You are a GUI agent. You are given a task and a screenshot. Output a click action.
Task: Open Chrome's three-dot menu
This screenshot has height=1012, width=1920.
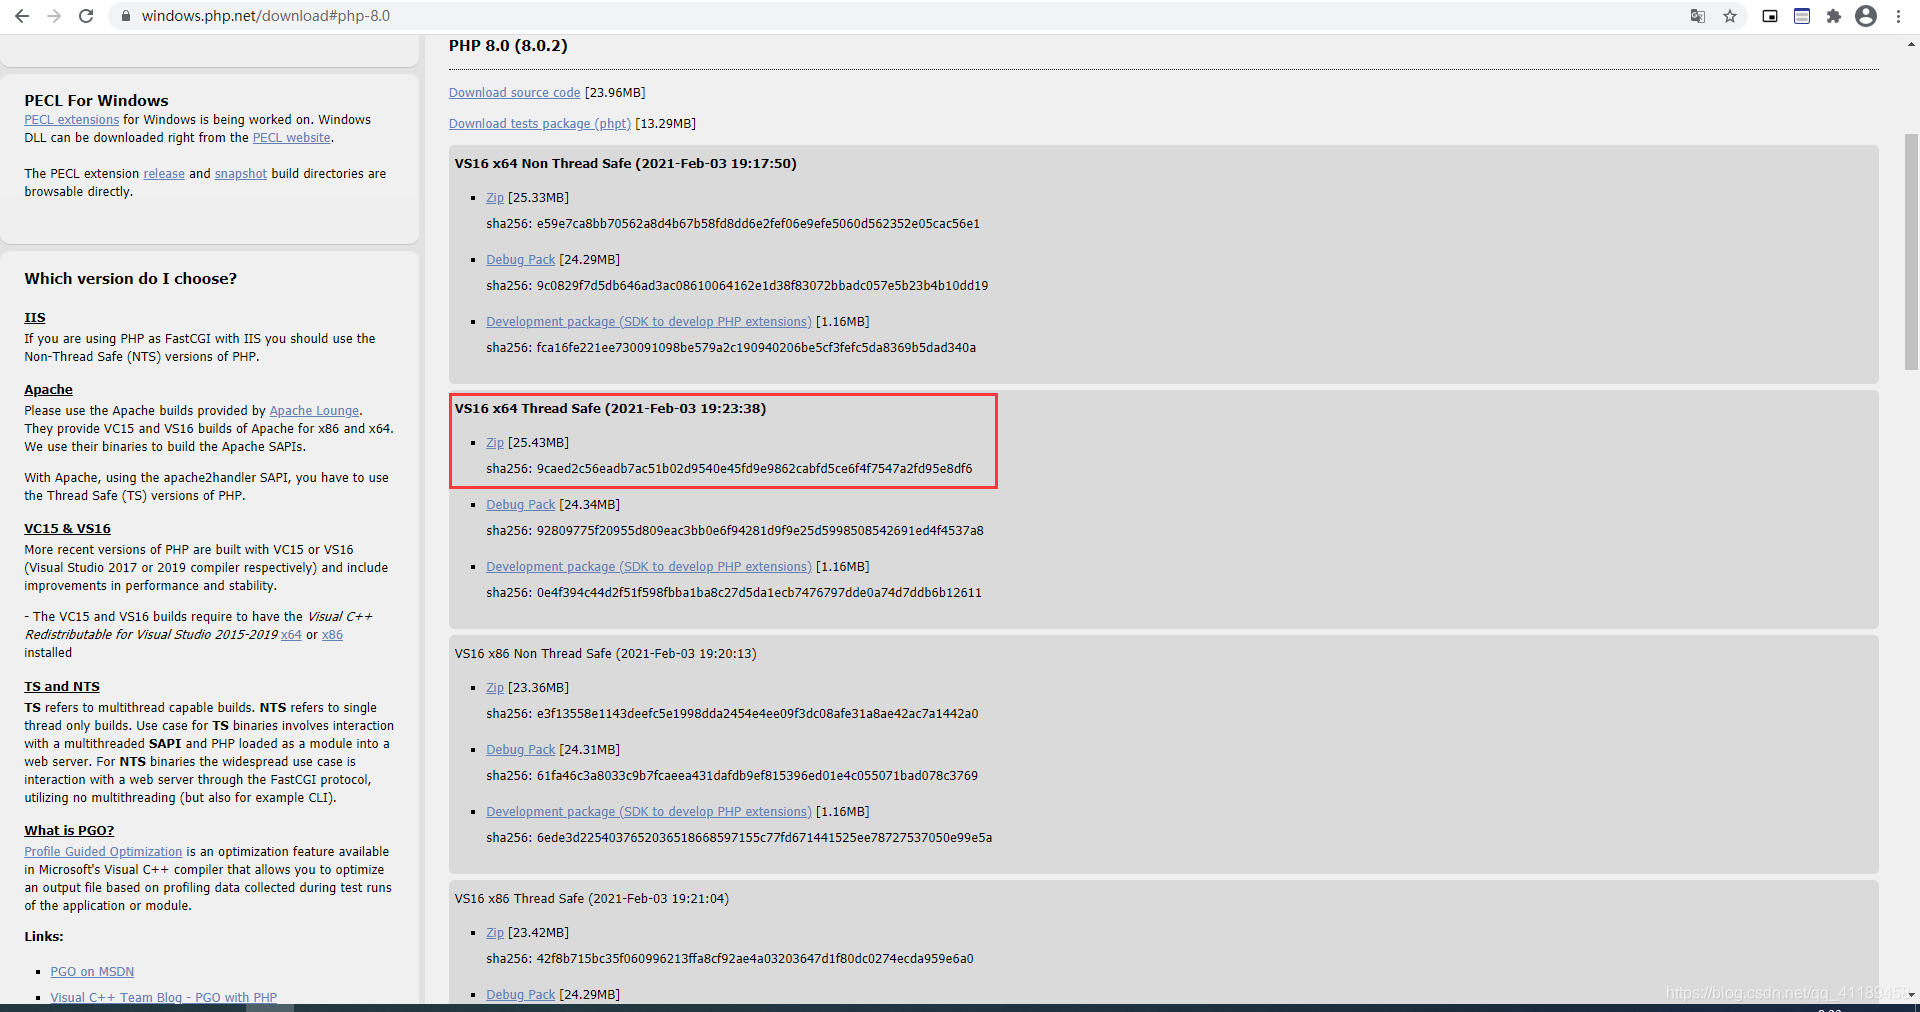click(1898, 16)
